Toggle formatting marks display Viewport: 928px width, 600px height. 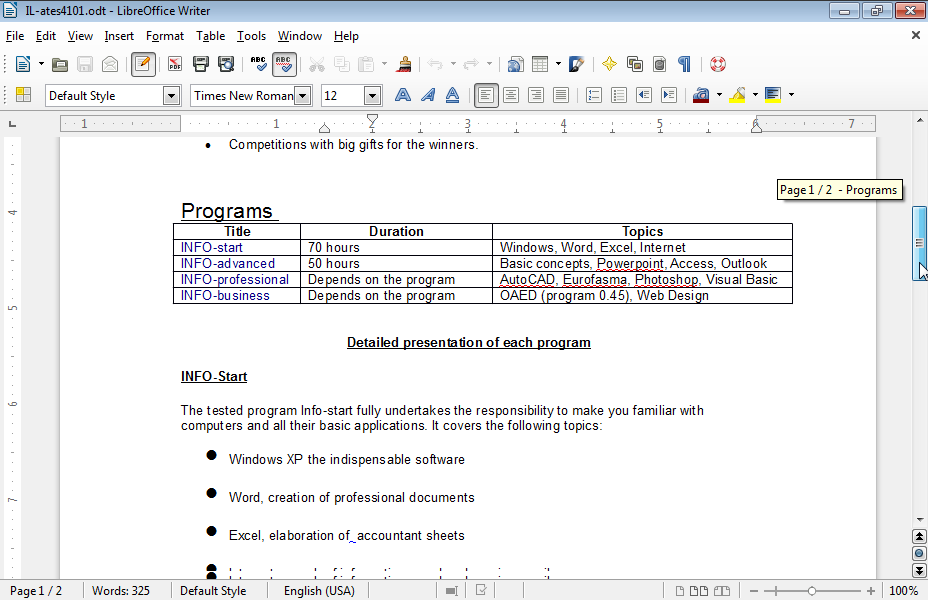[683, 64]
